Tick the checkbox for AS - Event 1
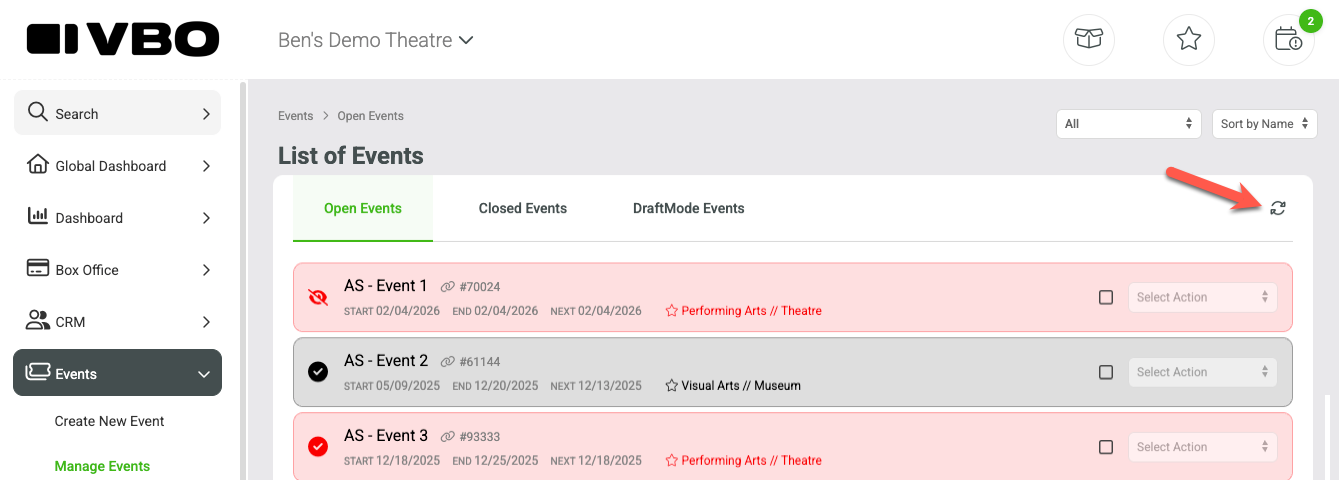The height and width of the screenshot is (480, 1339). tap(1106, 297)
